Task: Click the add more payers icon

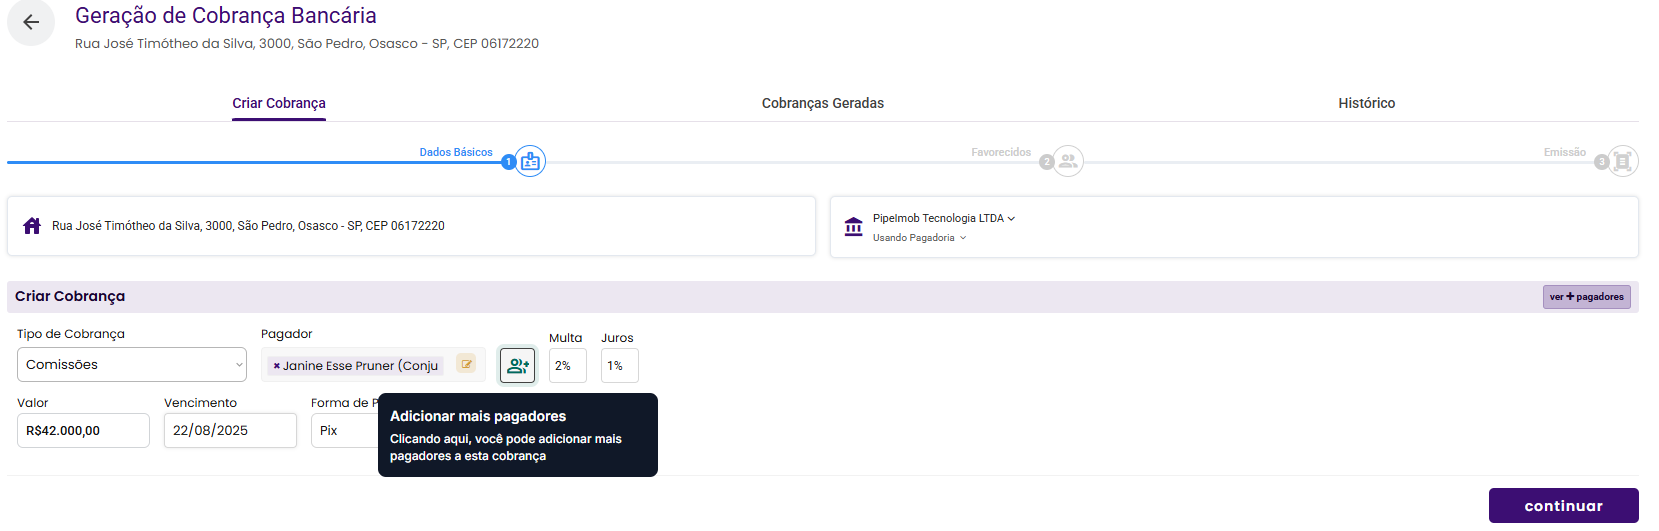Action: pyautogui.click(x=518, y=366)
